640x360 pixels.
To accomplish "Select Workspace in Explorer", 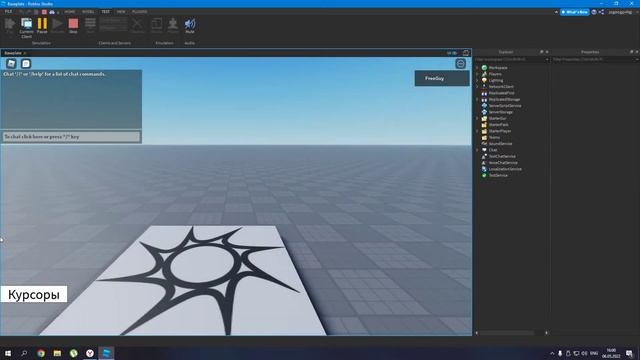I will pos(498,68).
